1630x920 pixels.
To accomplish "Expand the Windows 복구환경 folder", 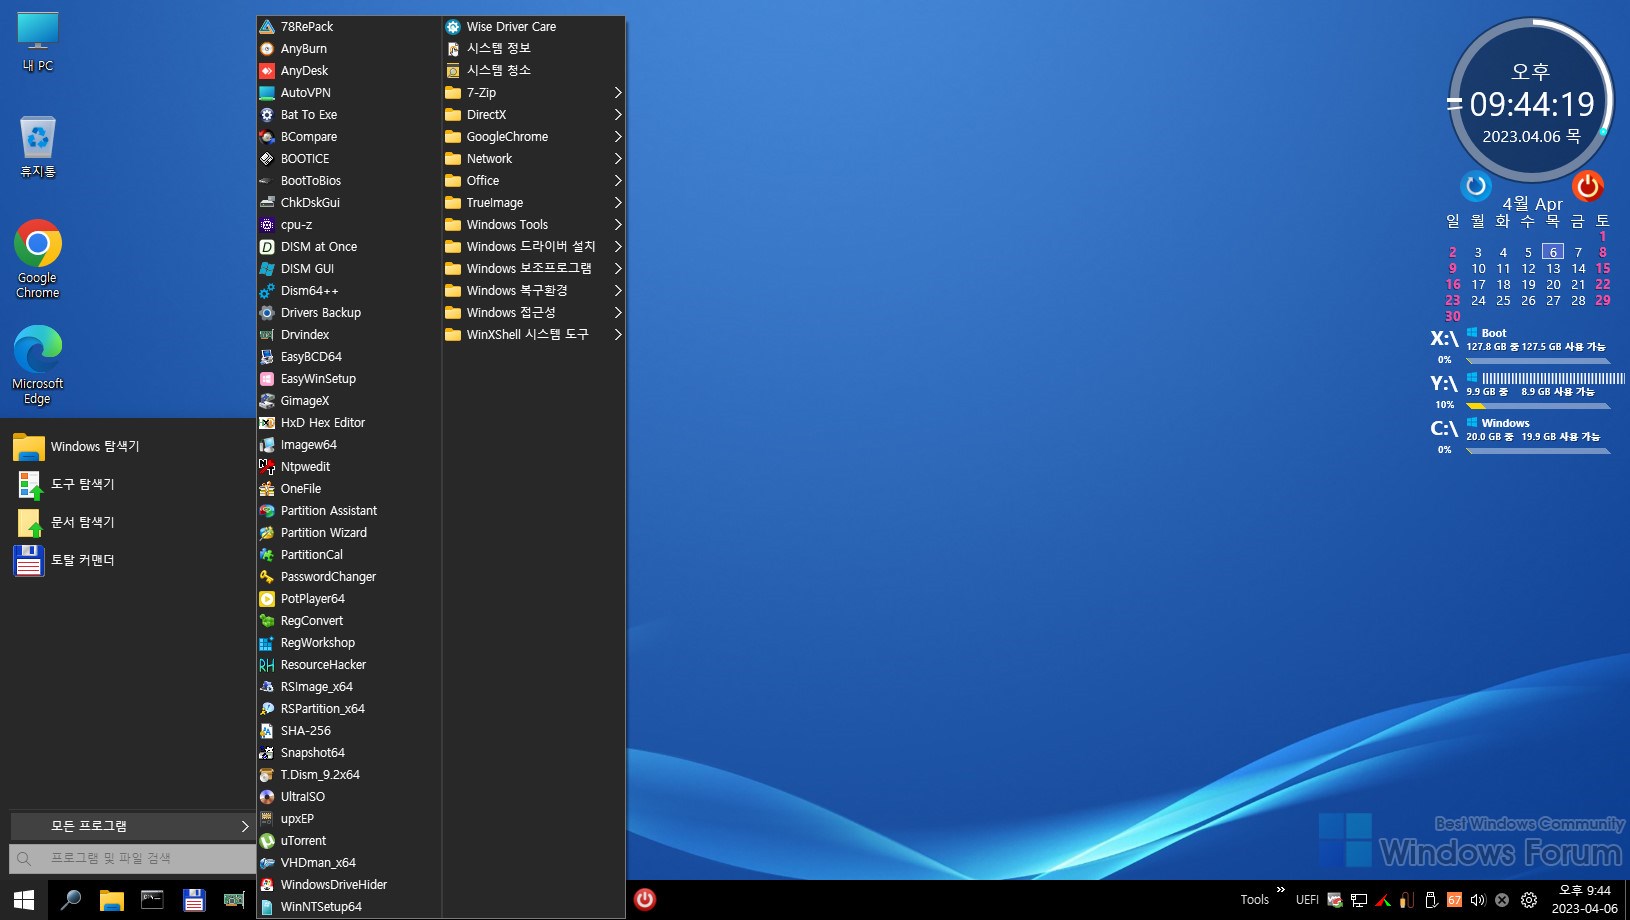I will tap(534, 291).
